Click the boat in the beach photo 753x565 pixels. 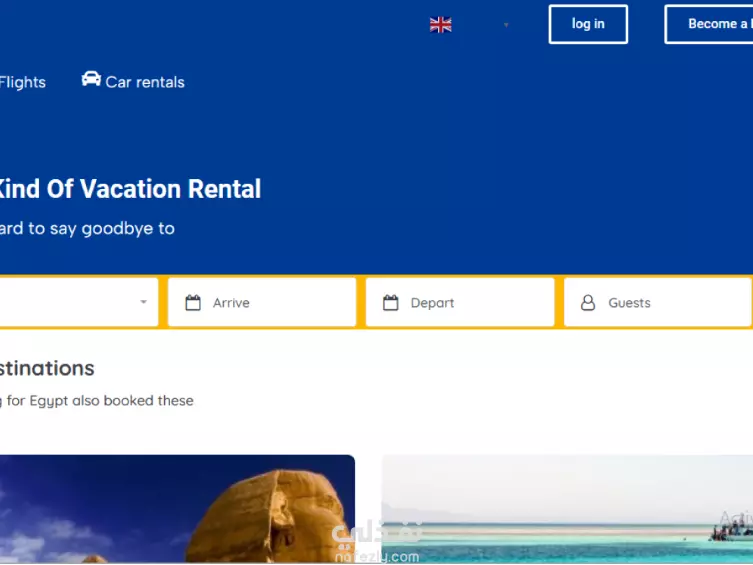[x=731, y=526]
